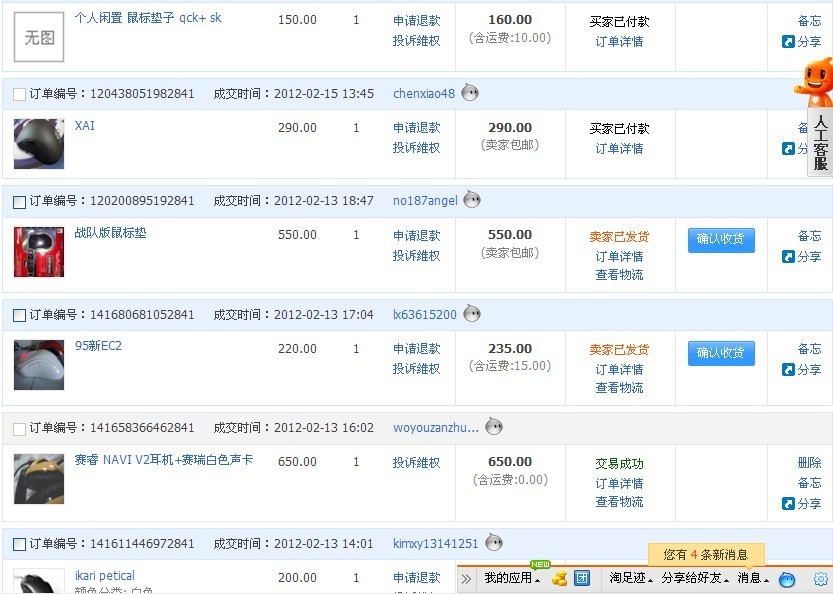This screenshot has width=833, height=594.
Task: Open the 4 new messages notification
Action: [x=706, y=555]
